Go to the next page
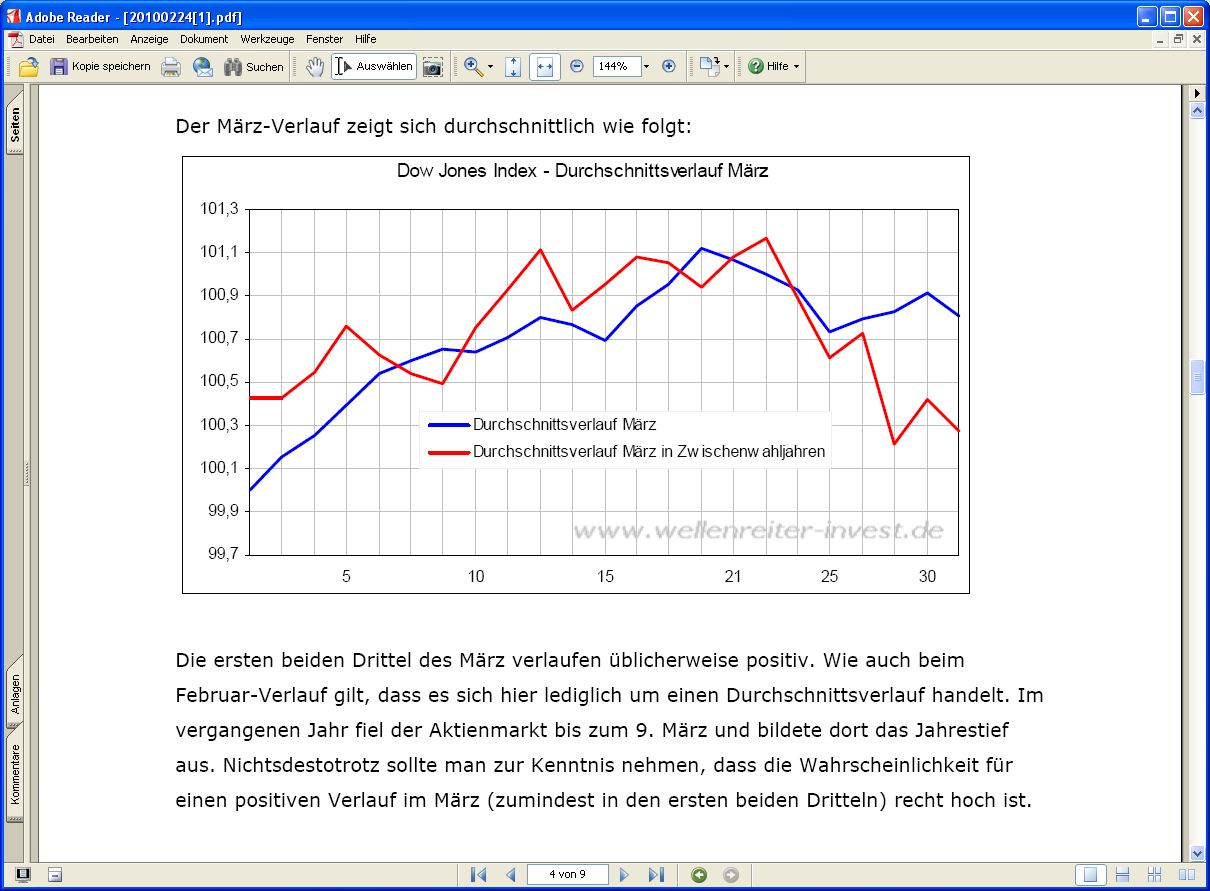Screen dimensions: 1210x891 (624, 875)
